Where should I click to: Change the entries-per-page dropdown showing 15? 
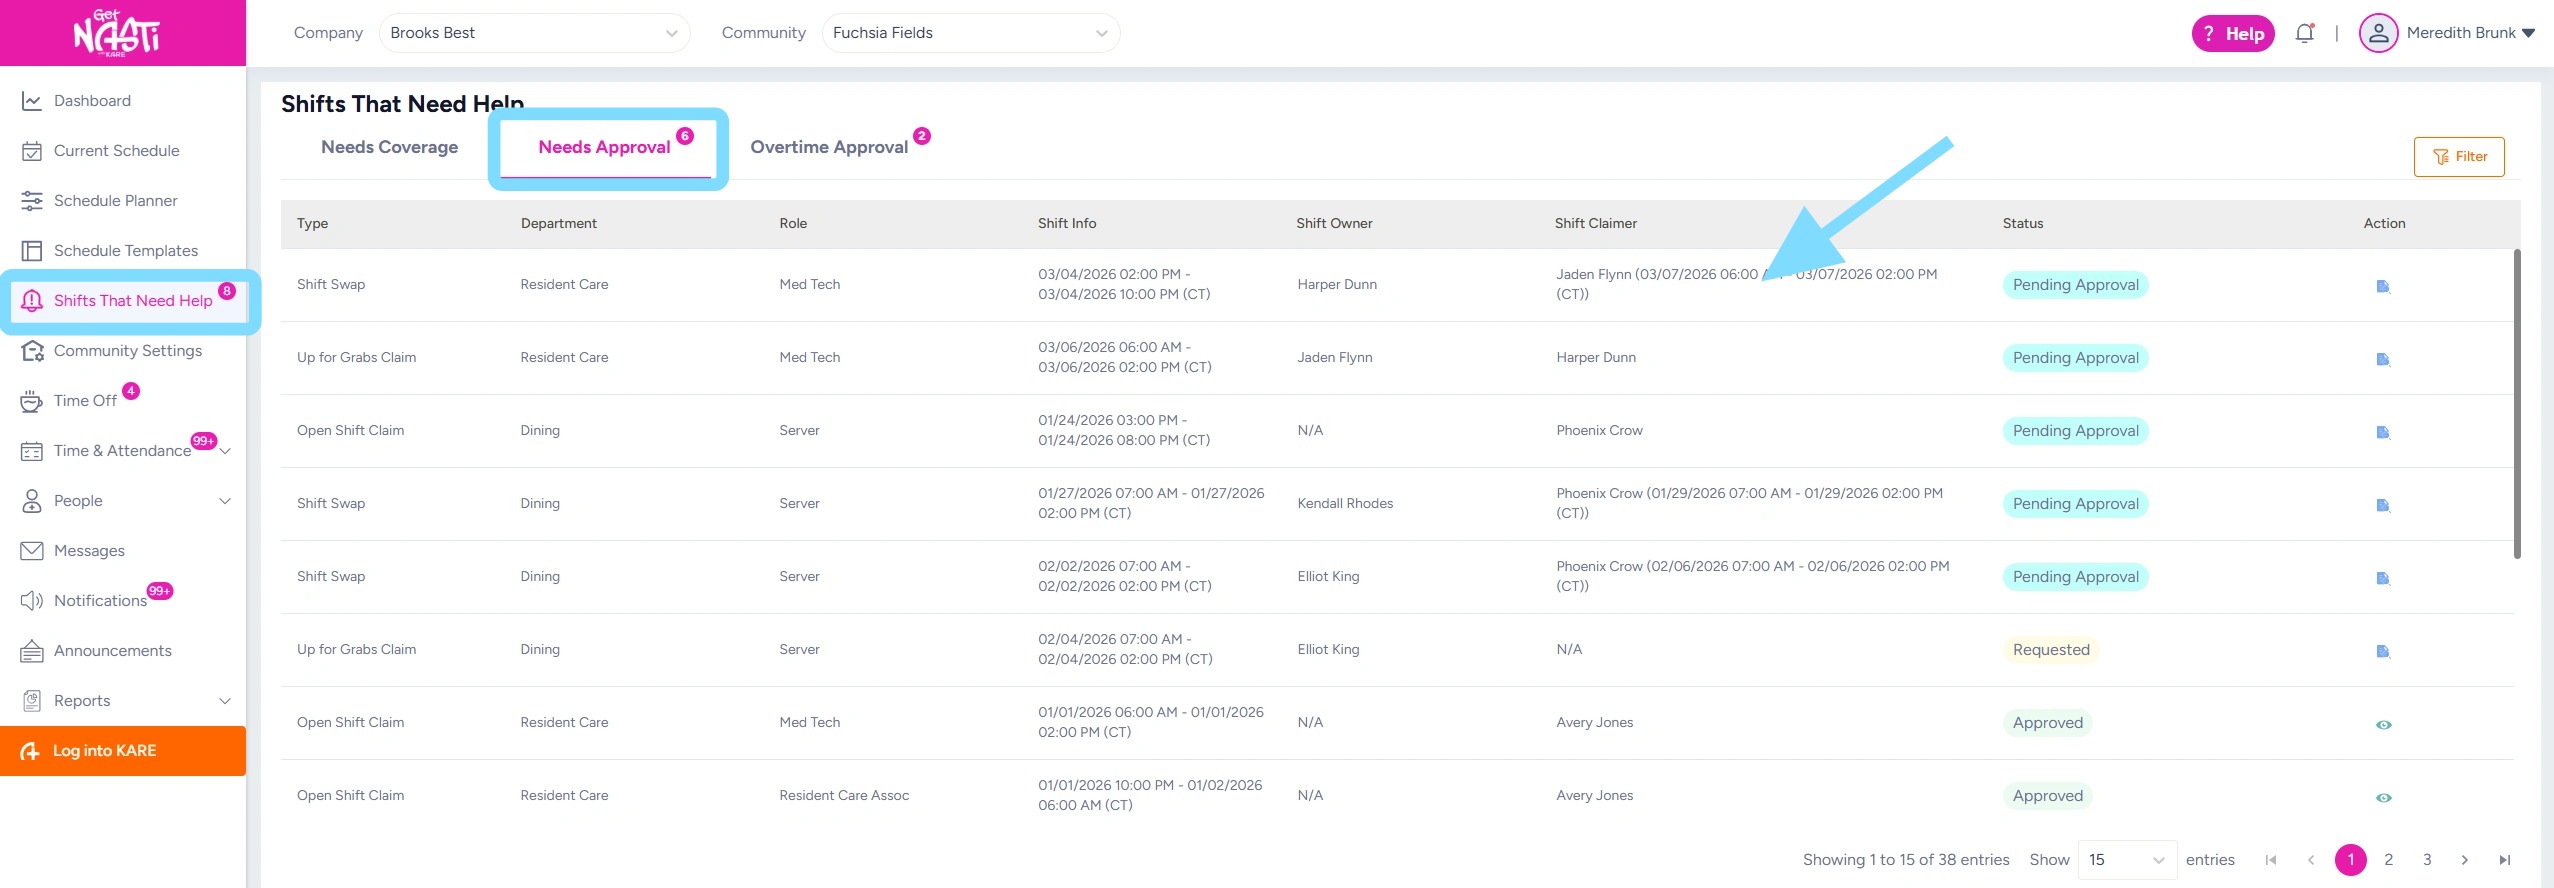tap(2127, 860)
